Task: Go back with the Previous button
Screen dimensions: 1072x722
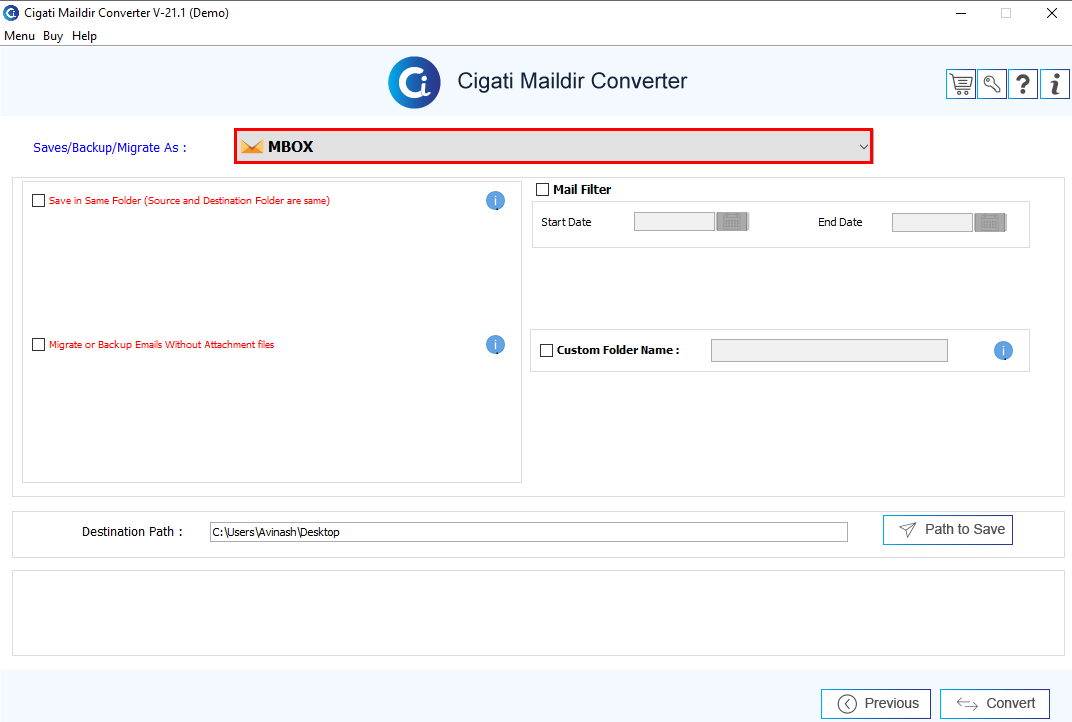Action: click(876, 704)
